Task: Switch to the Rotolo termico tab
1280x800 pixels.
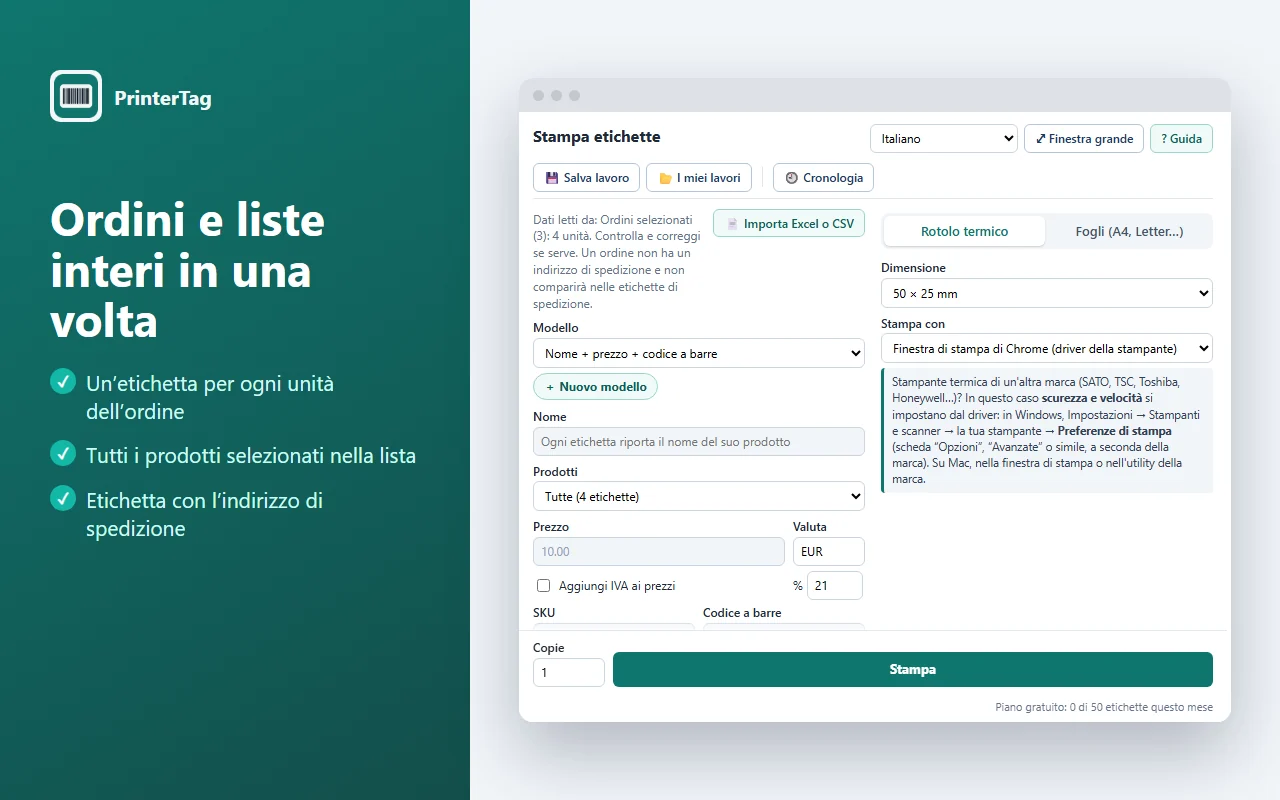Action: click(965, 231)
